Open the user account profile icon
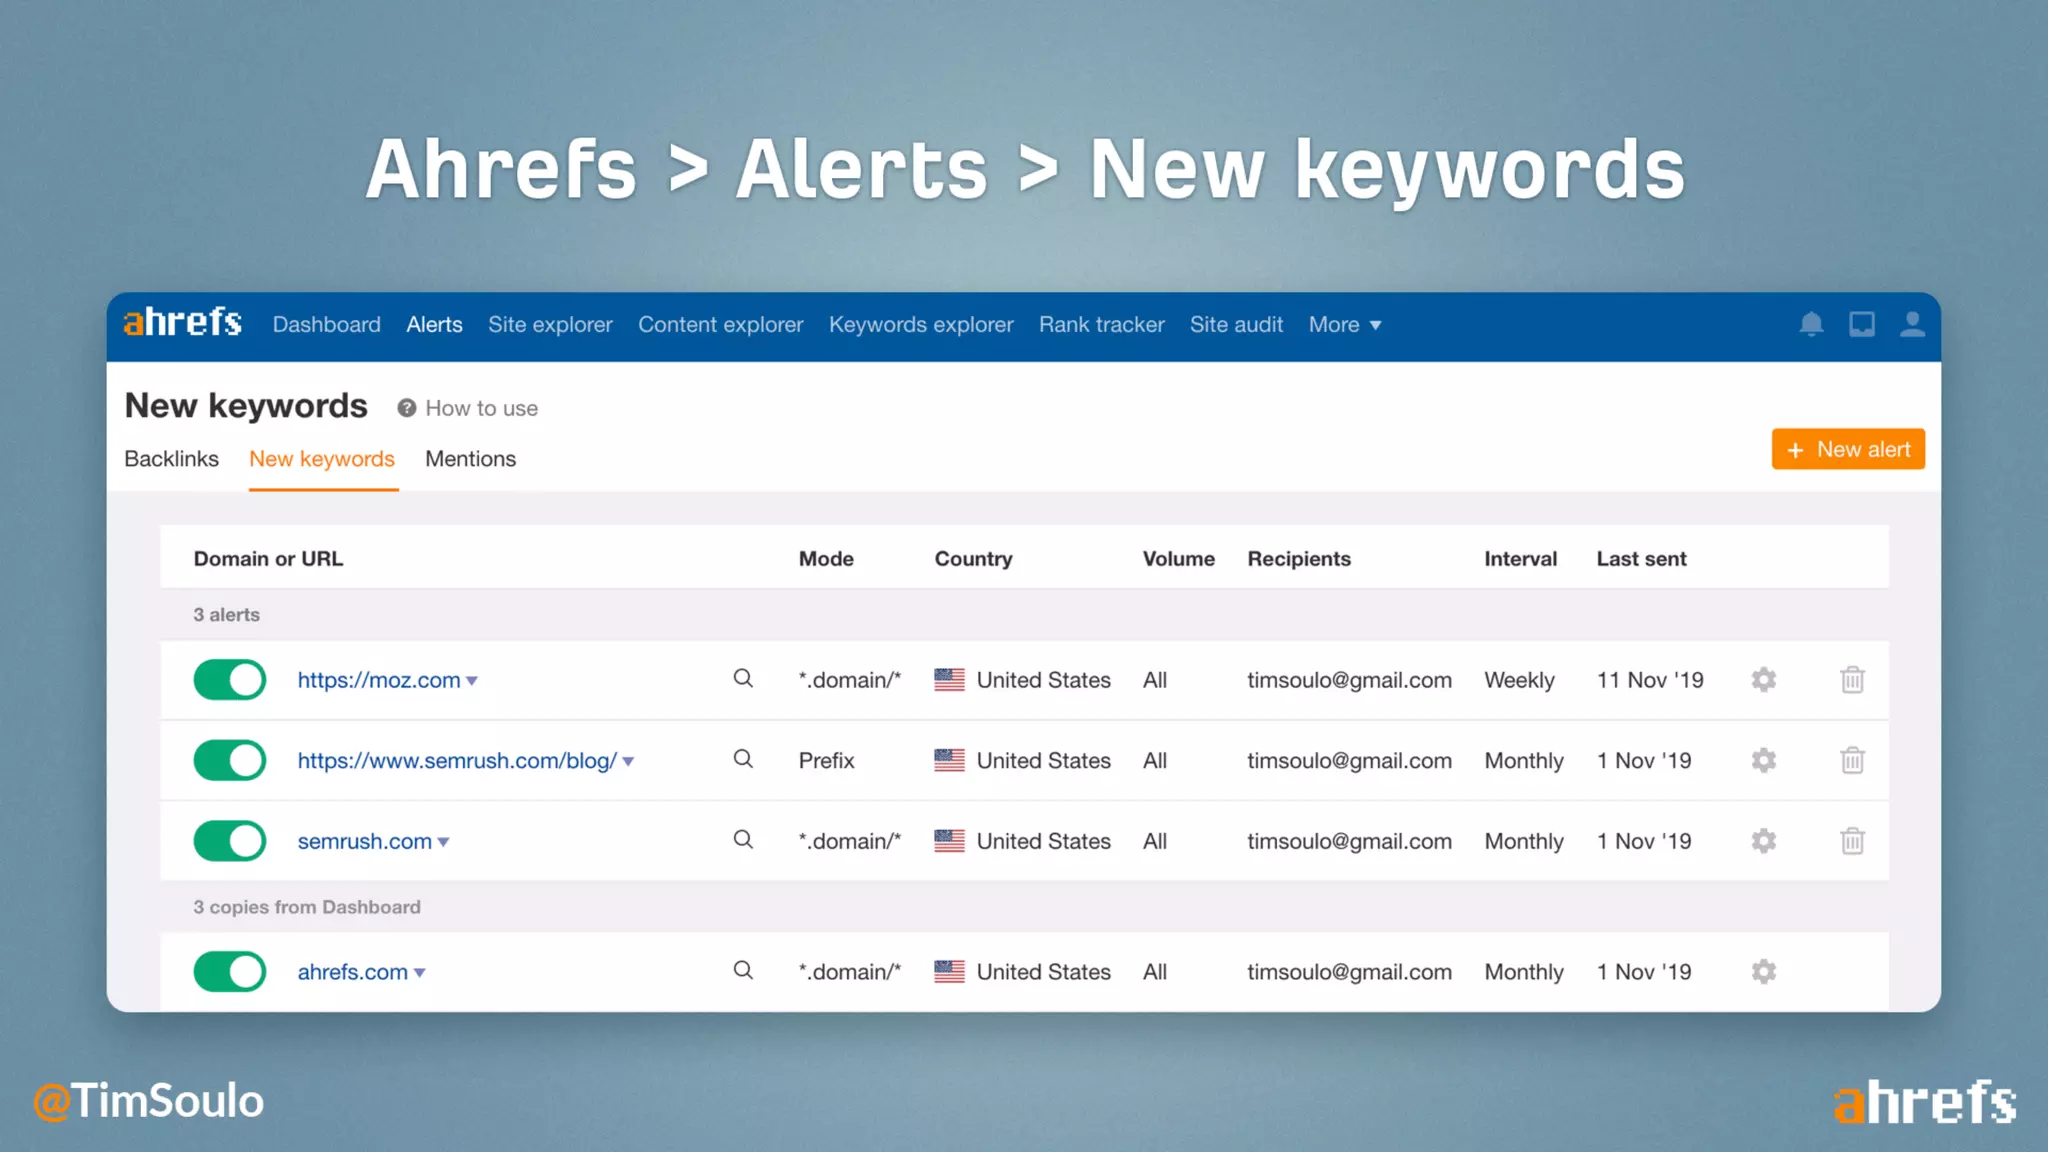This screenshot has width=2048, height=1152. coord(1912,324)
